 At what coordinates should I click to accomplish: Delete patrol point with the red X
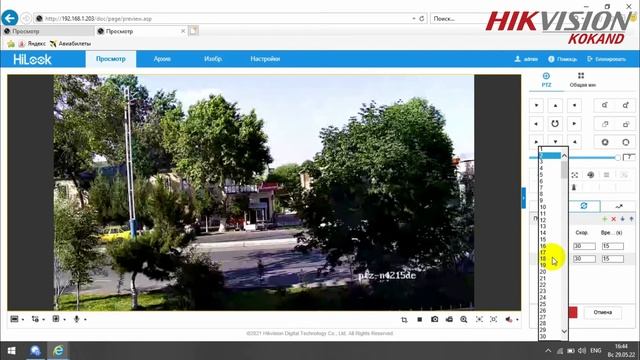pyautogui.click(x=613, y=219)
